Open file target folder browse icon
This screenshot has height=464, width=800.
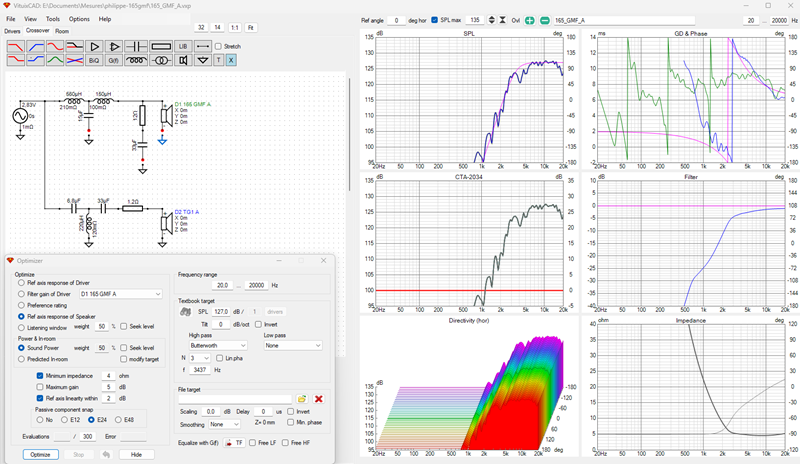(302, 399)
